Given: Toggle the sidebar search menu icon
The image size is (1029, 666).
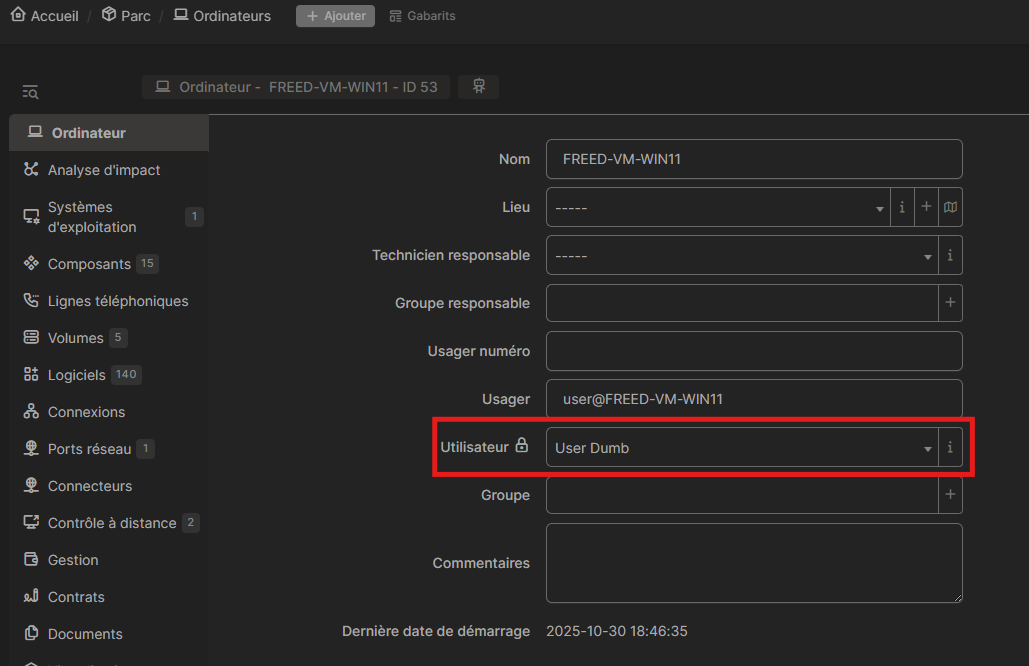Looking at the screenshot, I should (x=30, y=92).
